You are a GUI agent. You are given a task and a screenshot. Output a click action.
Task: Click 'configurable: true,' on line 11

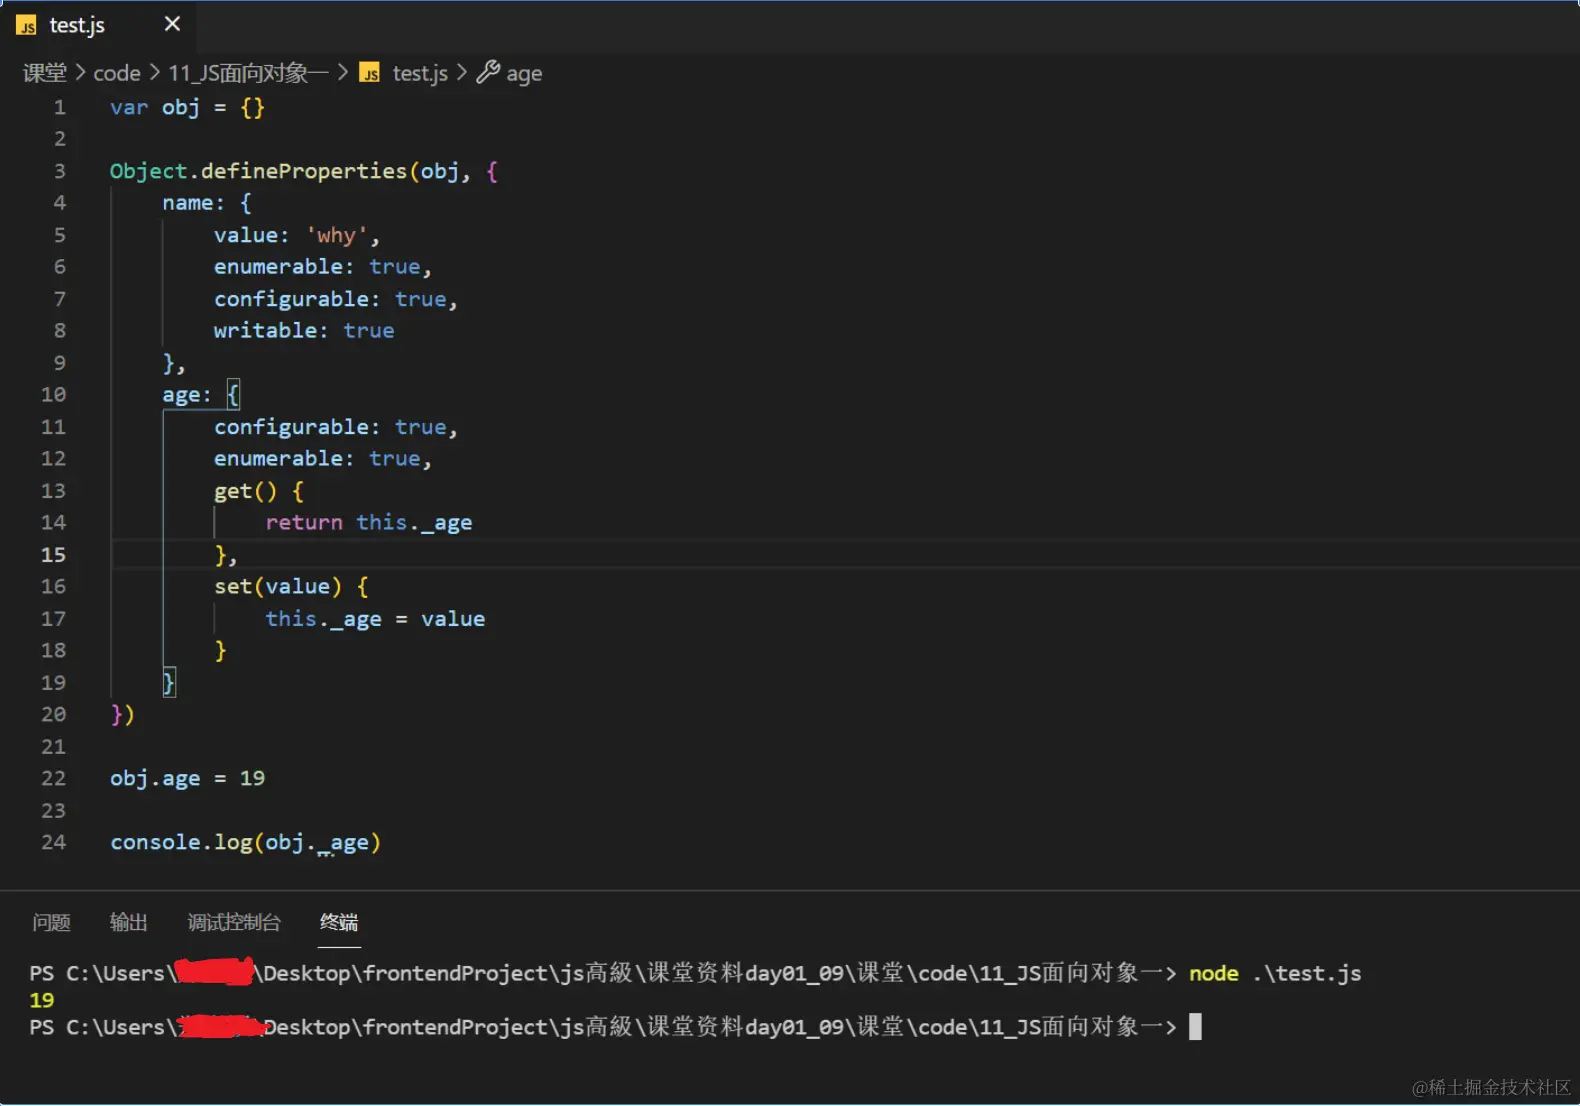click(336, 427)
